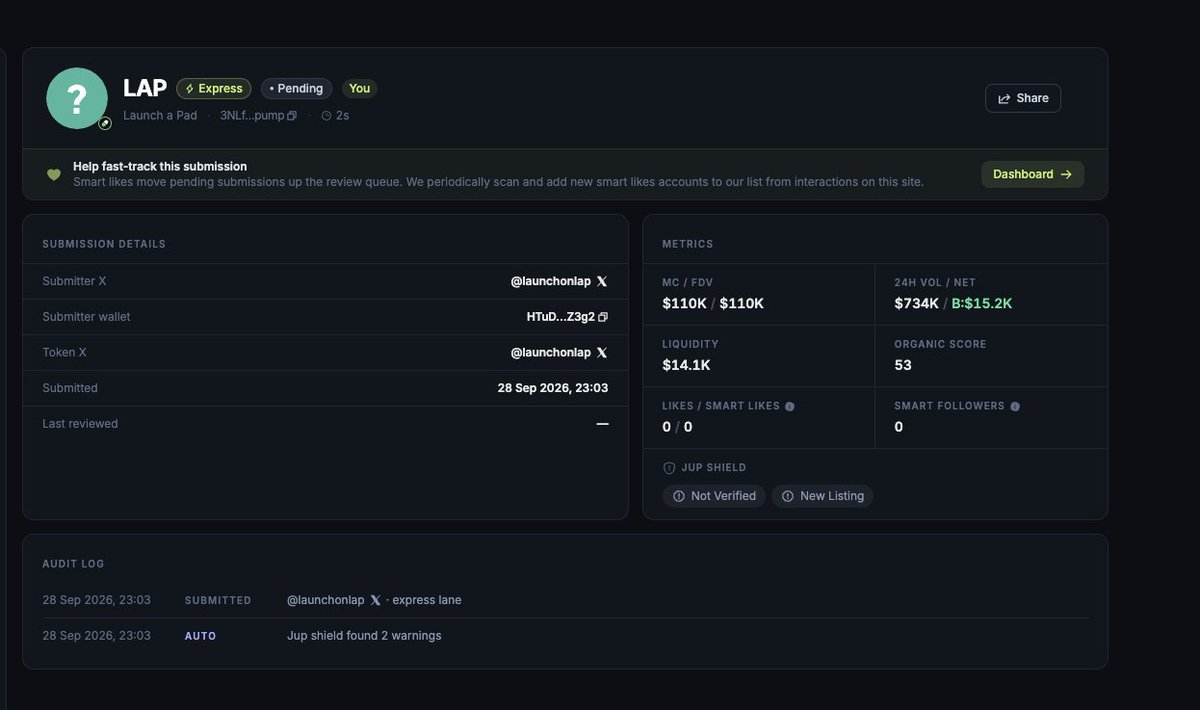Click the New Listing shield chip

(822, 496)
